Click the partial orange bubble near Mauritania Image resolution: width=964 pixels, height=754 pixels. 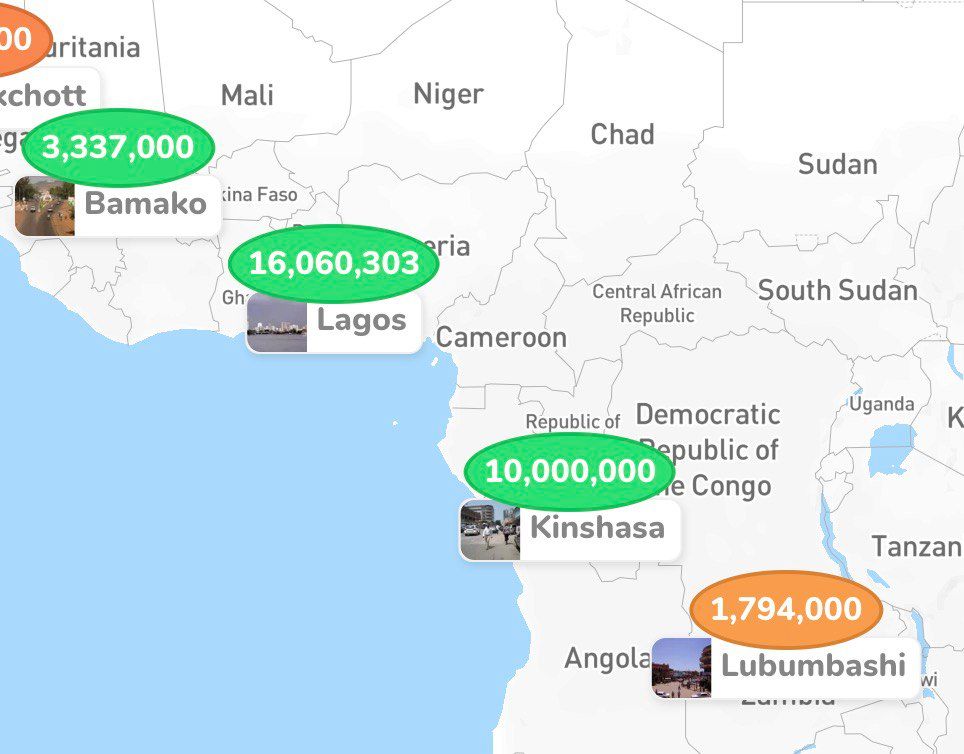[22, 37]
